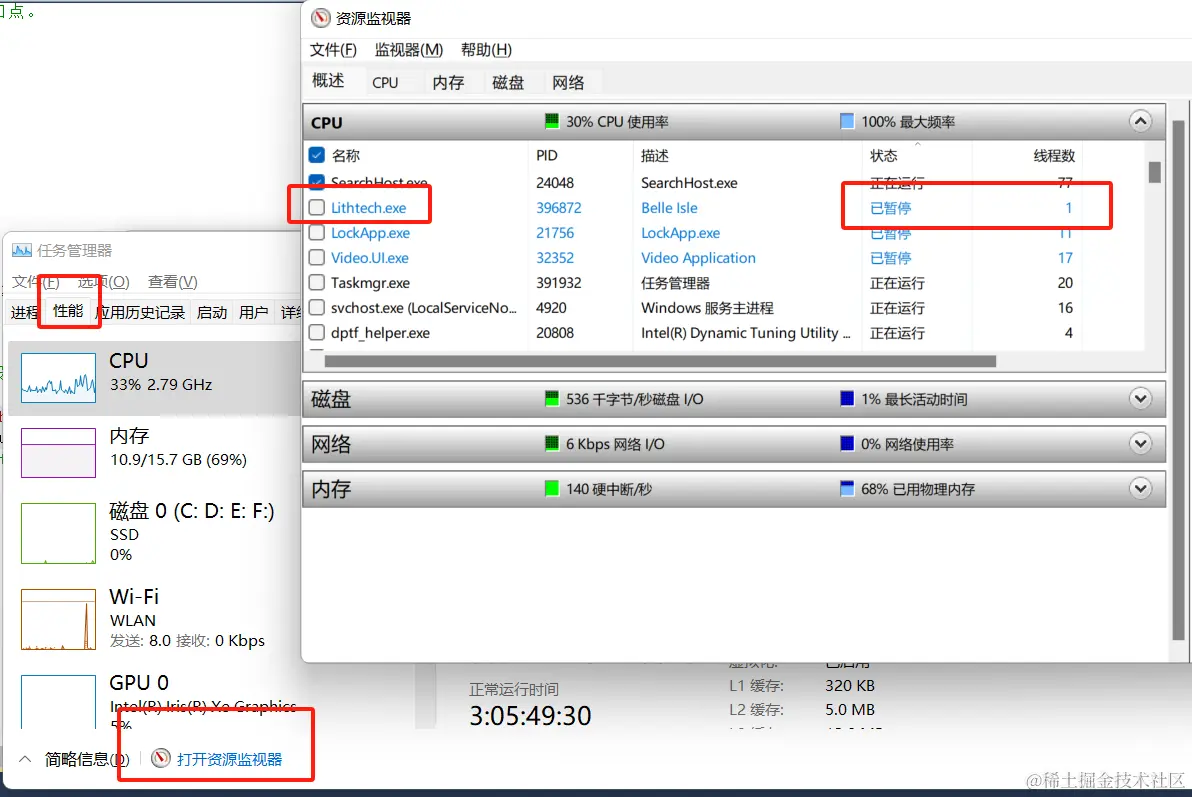
Task: Check the Taskmgr.exe process checkbox
Action: pyautogui.click(x=317, y=283)
